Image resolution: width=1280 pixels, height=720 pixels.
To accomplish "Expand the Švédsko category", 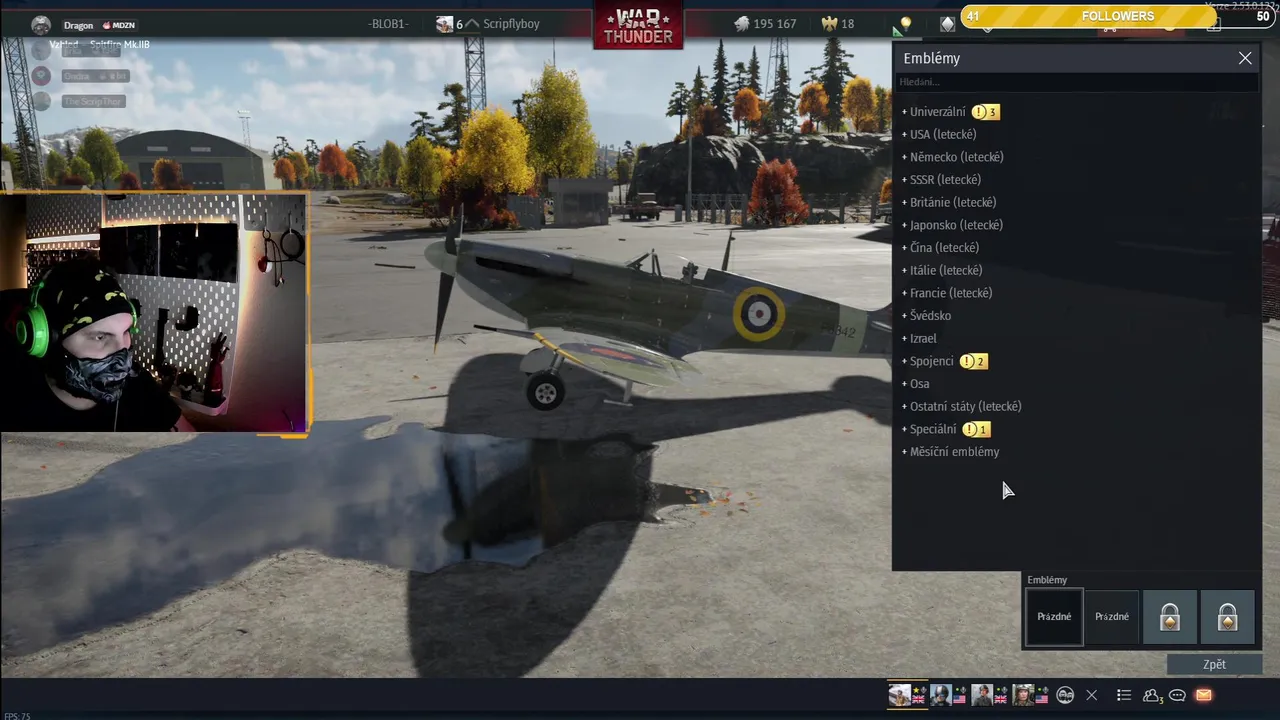I will pos(926,316).
